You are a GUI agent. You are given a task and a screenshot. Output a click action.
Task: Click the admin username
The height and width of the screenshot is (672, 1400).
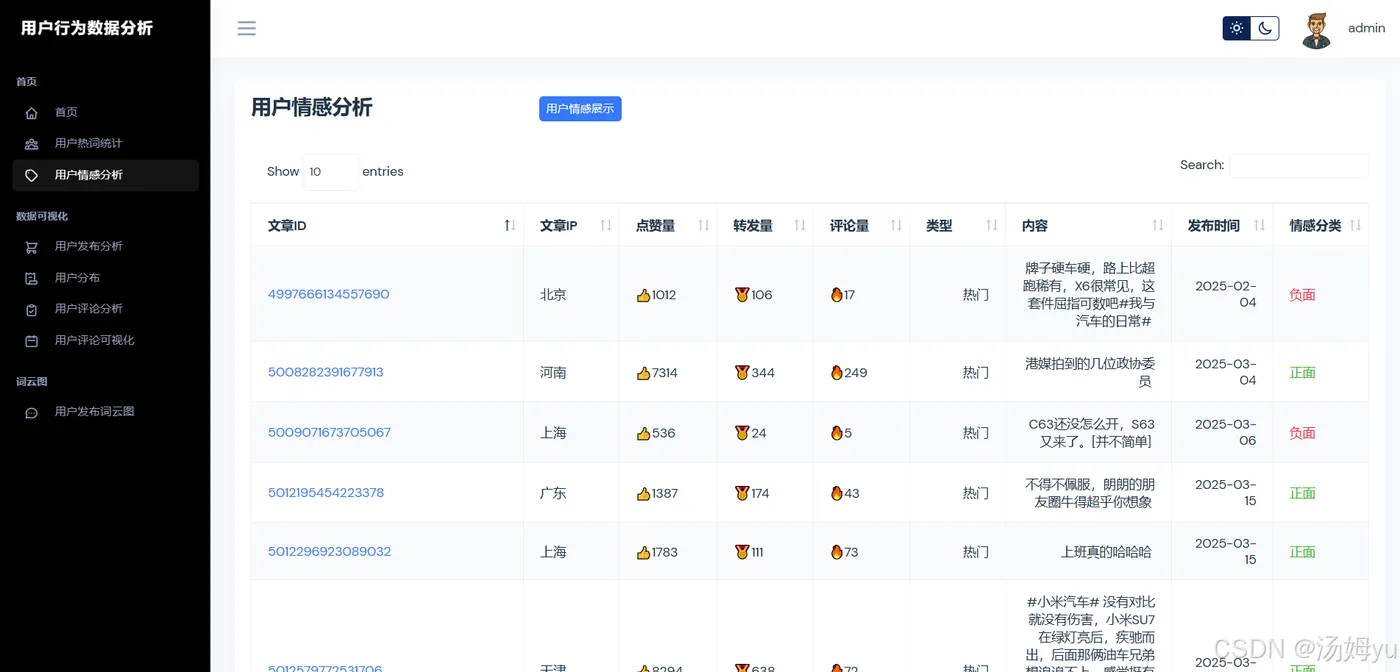coord(1366,28)
